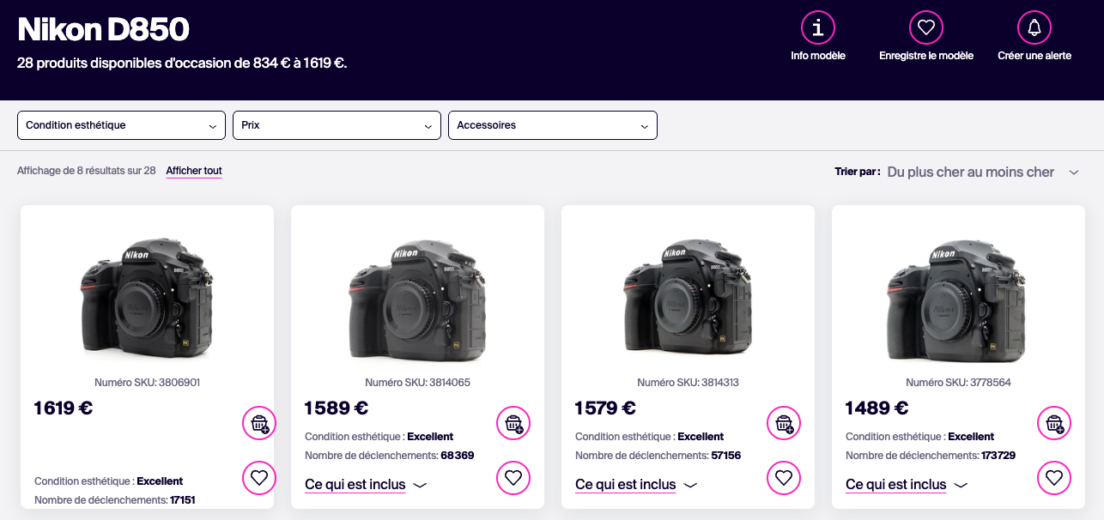This screenshot has height=520, width=1104.
Task: Favorite the 1 489 € camera listing
Action: coord(1053,478)
